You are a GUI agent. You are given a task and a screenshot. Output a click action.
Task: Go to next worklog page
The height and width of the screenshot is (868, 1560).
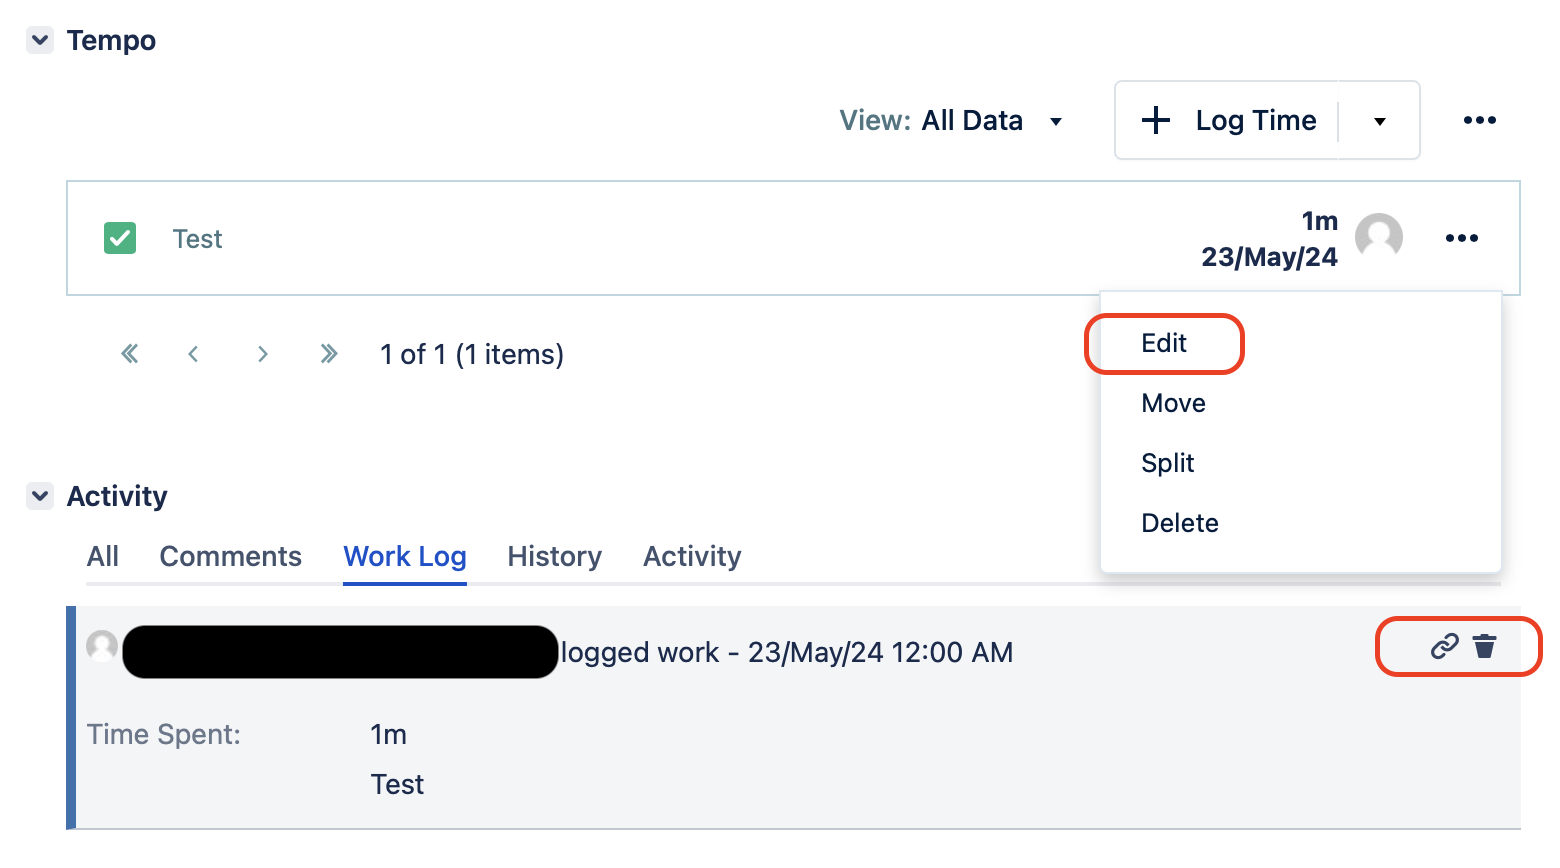[262, 354]
